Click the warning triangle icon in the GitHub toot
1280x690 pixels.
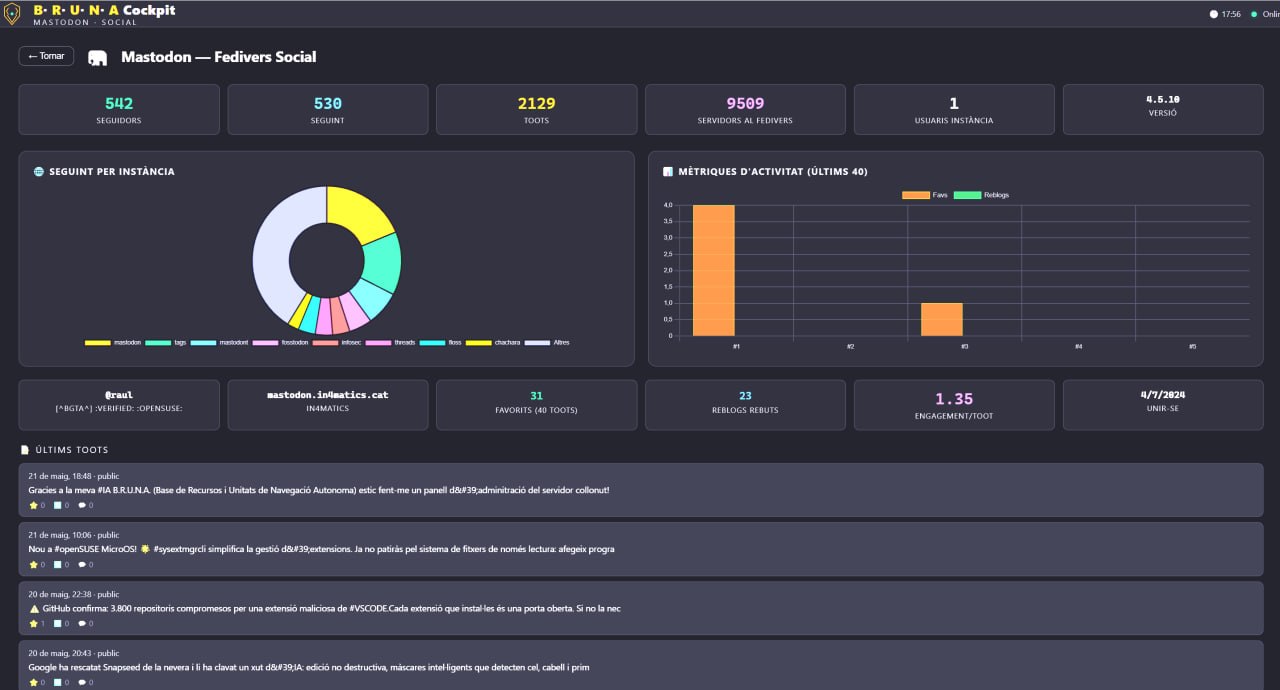pos(34,608)
